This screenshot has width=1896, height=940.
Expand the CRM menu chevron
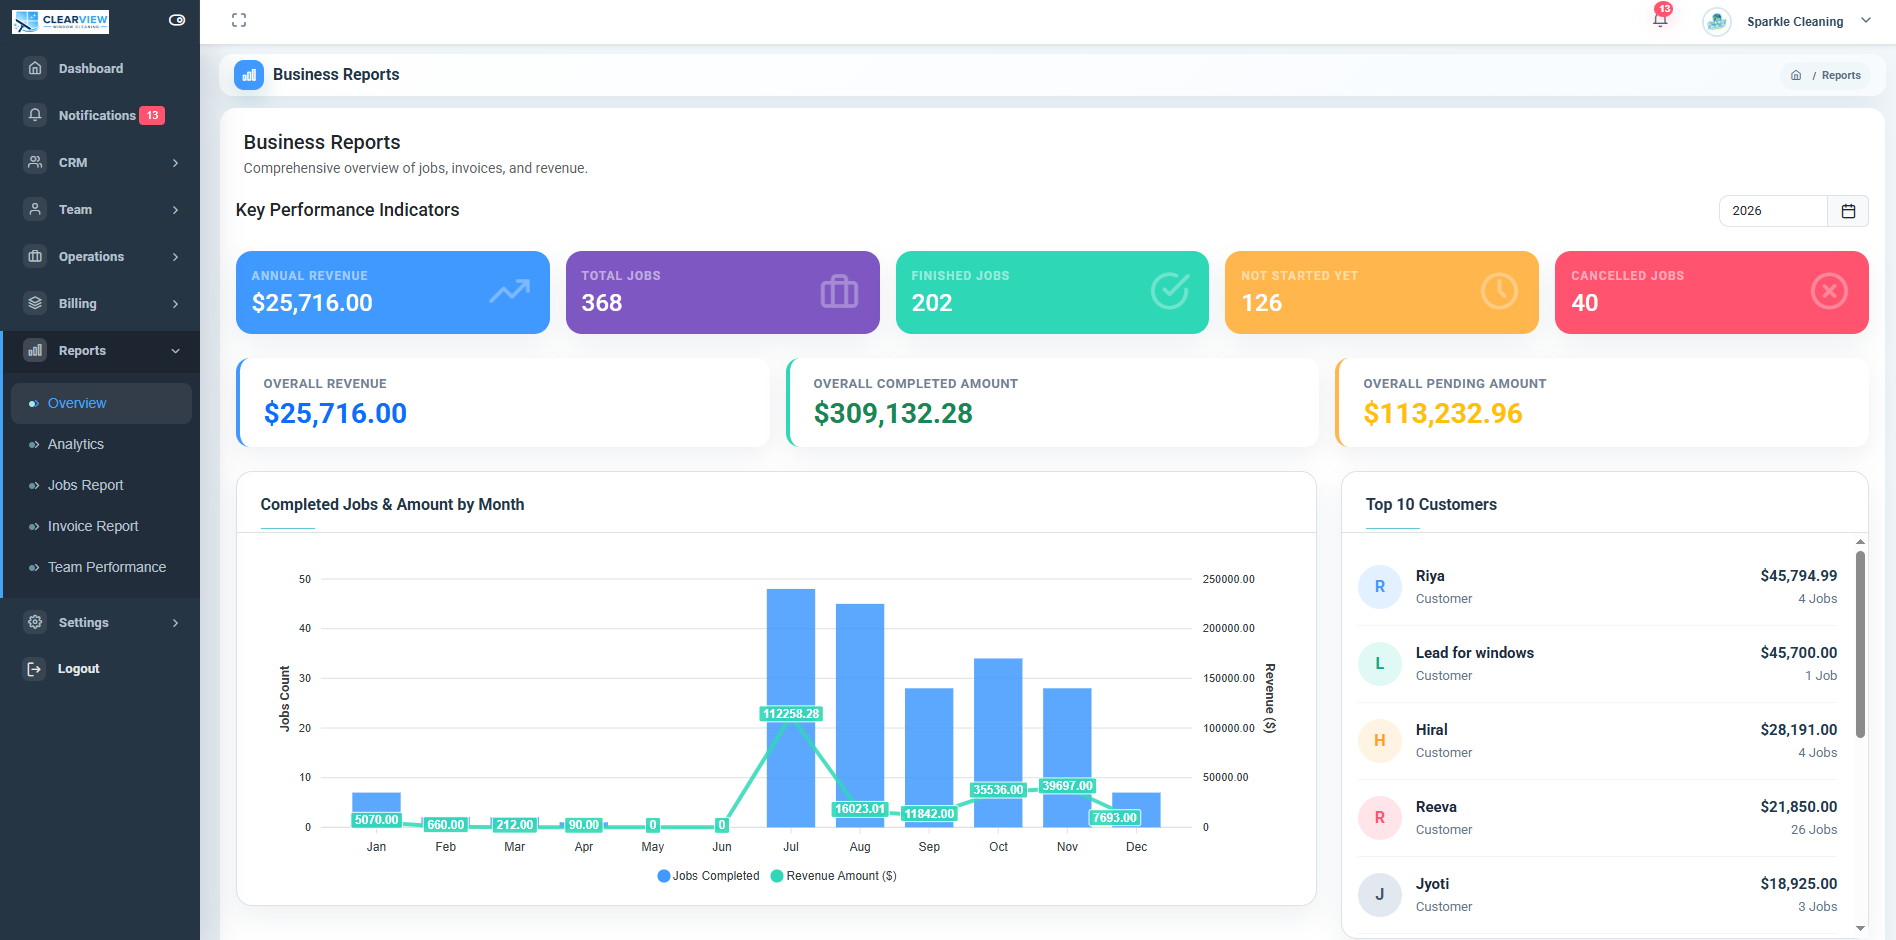tap(176, 162)
